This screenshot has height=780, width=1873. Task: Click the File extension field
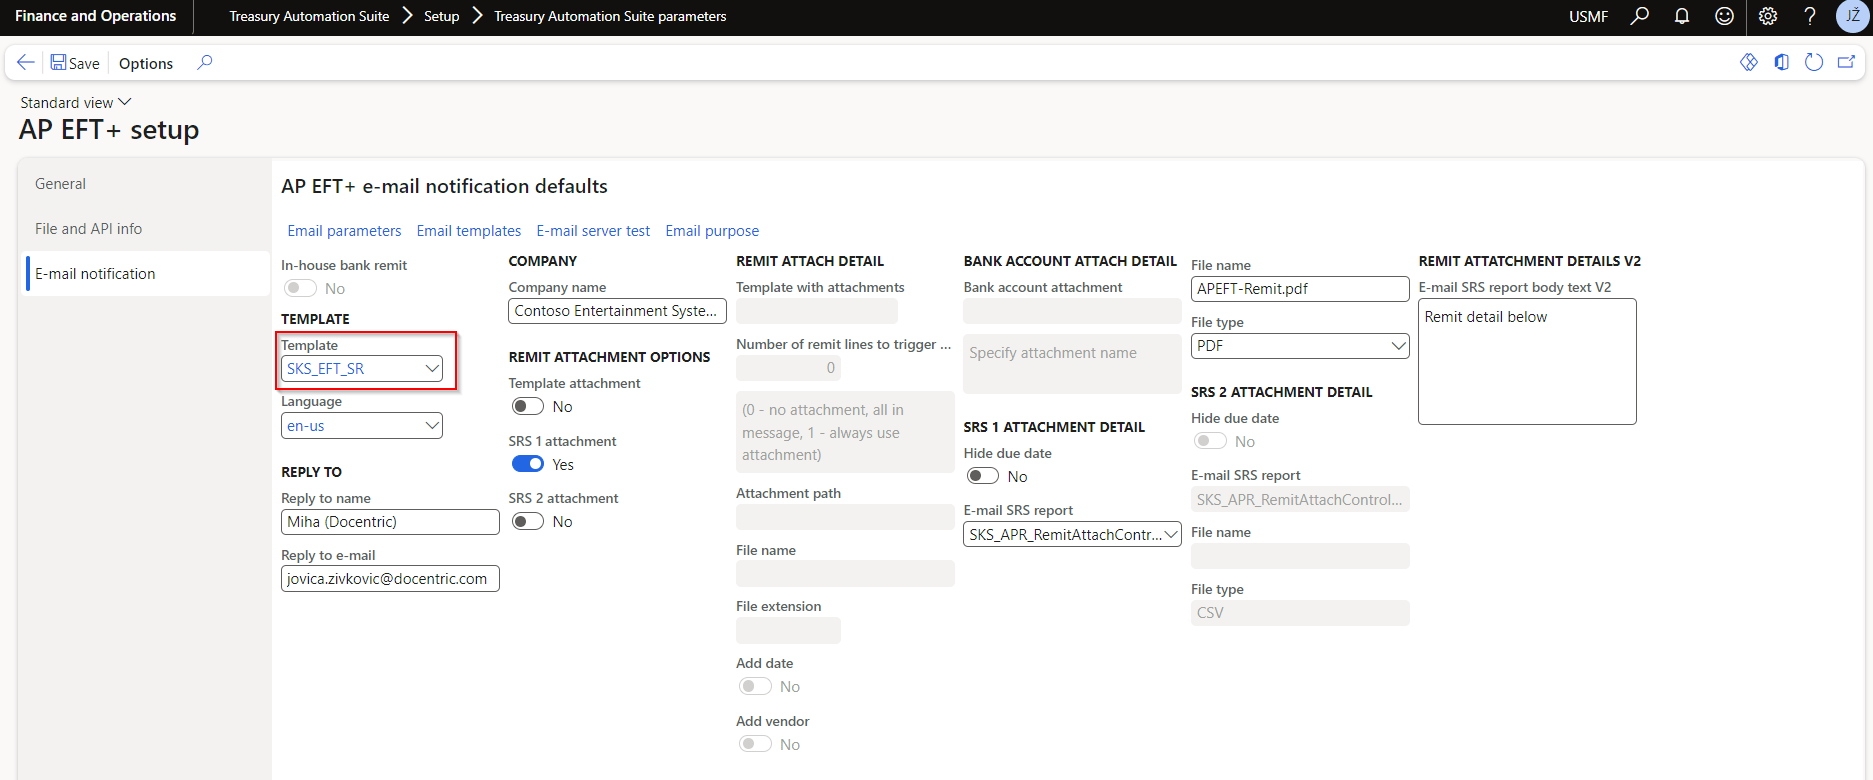[x=788, y=630]
